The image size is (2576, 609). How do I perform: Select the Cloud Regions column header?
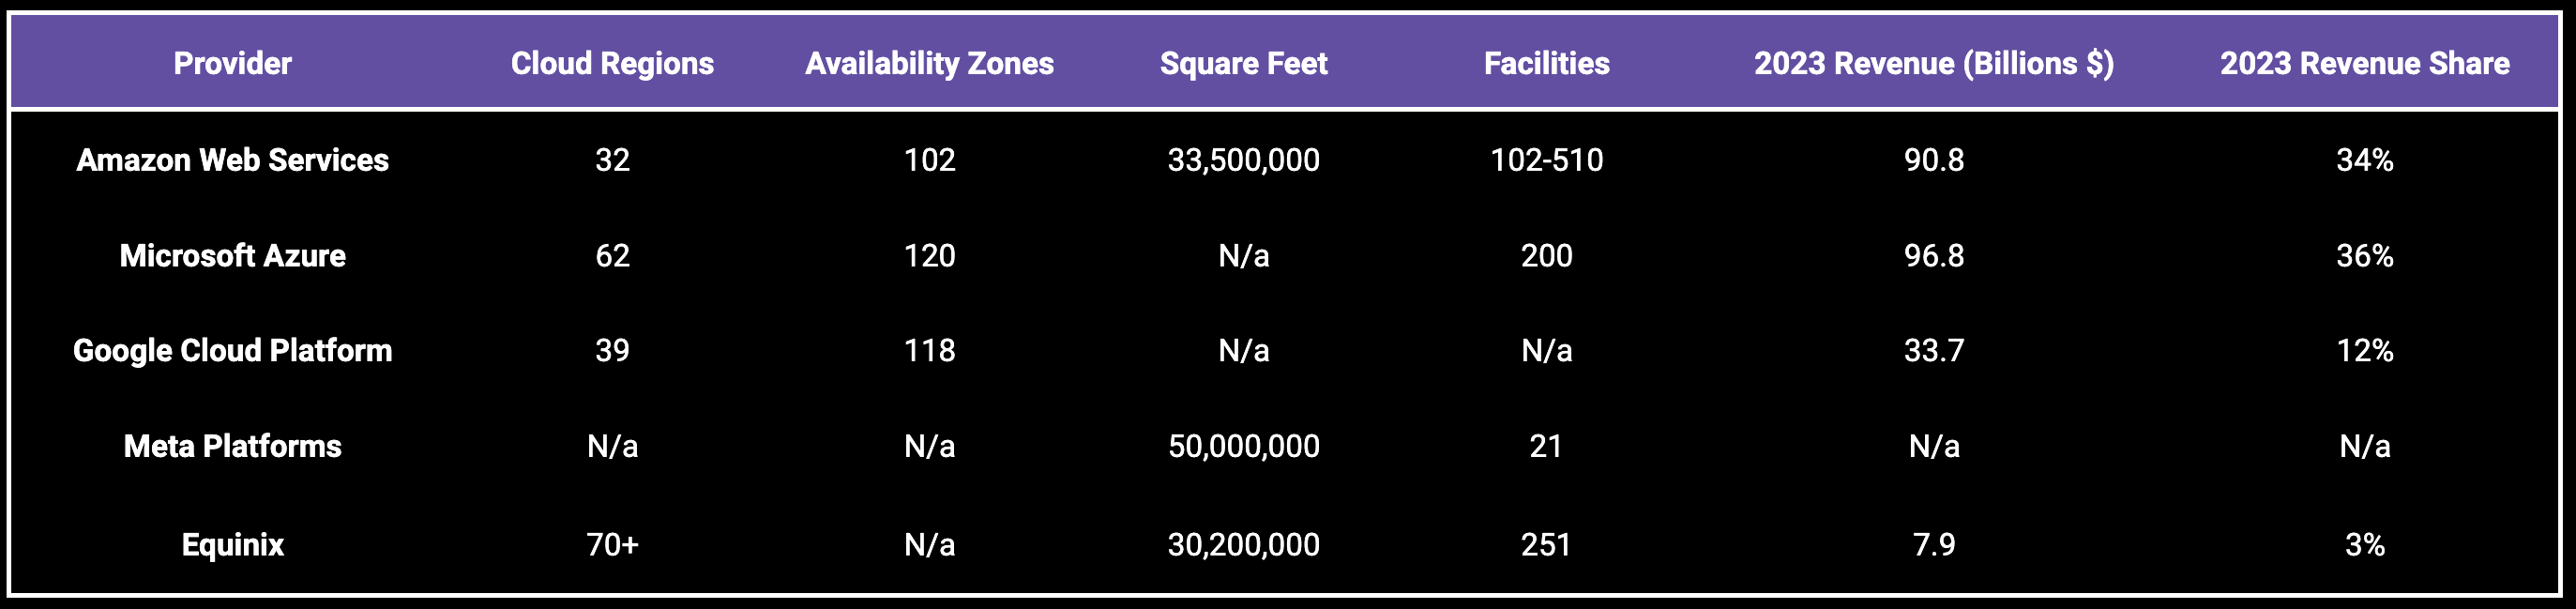(x=612, y=63)
